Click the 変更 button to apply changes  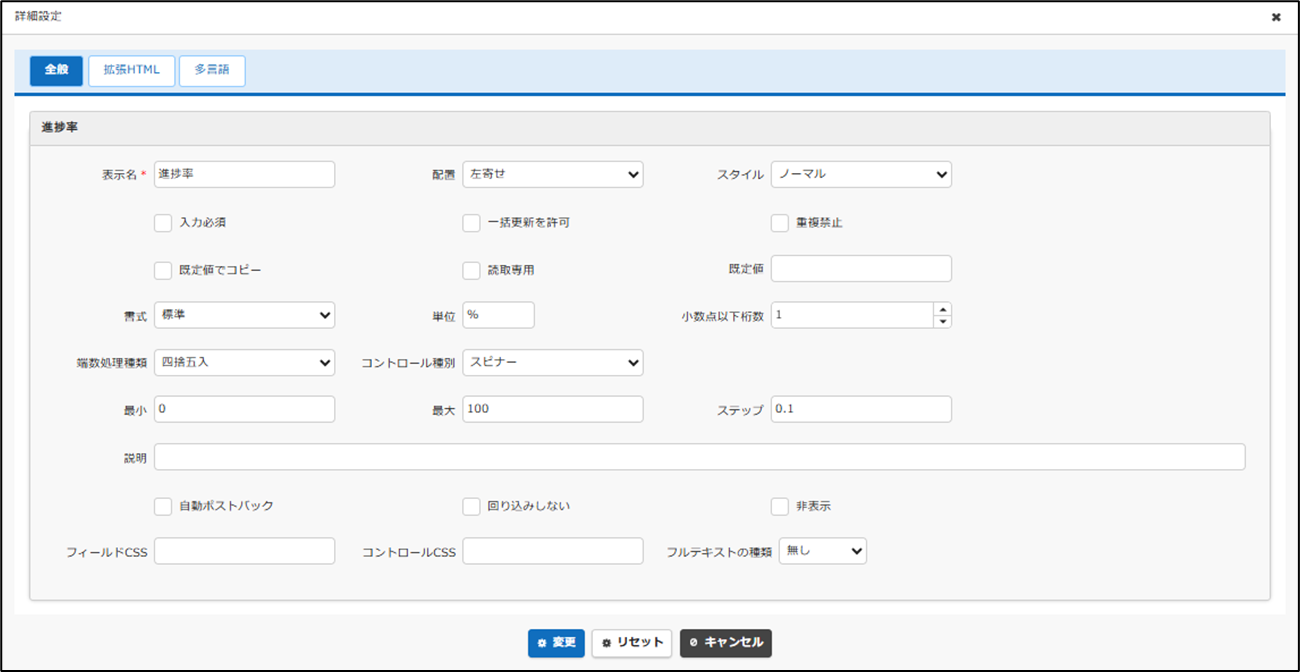[556, 643]
